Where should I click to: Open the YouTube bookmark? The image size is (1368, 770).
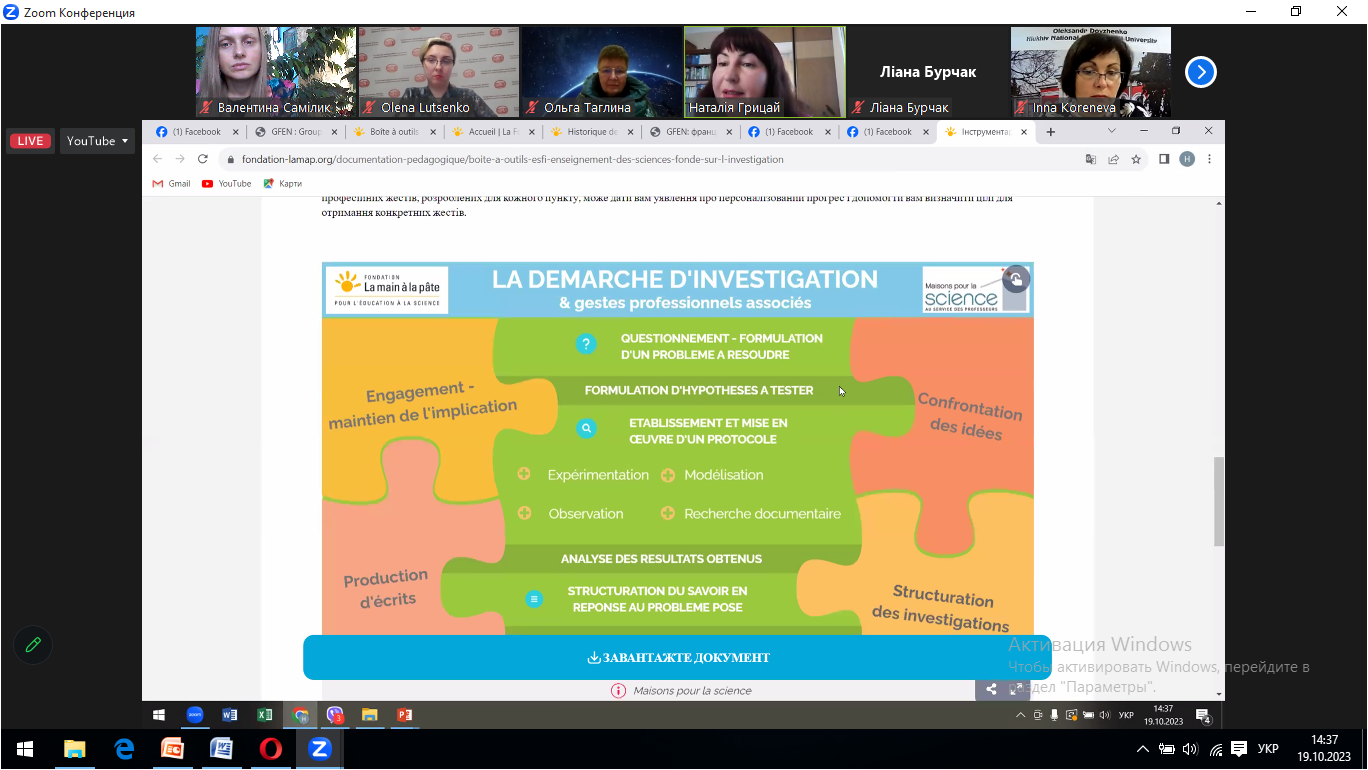click(227, 184)
